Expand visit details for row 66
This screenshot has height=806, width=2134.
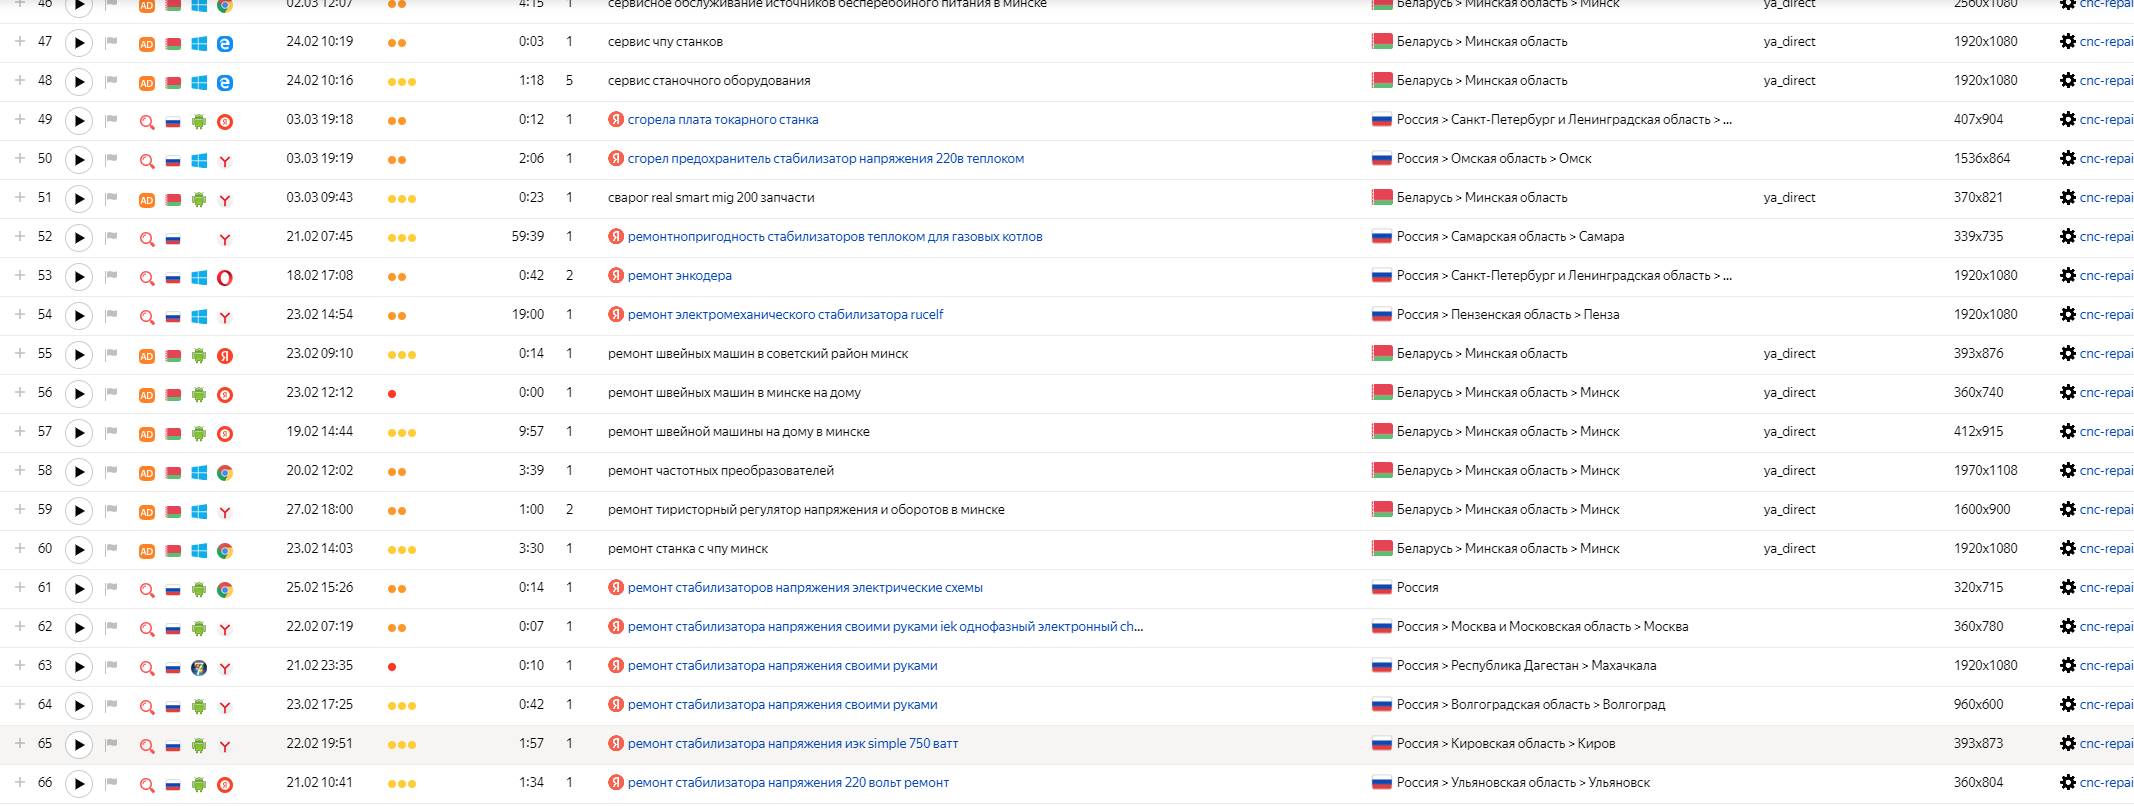click(x=19, y=782)
